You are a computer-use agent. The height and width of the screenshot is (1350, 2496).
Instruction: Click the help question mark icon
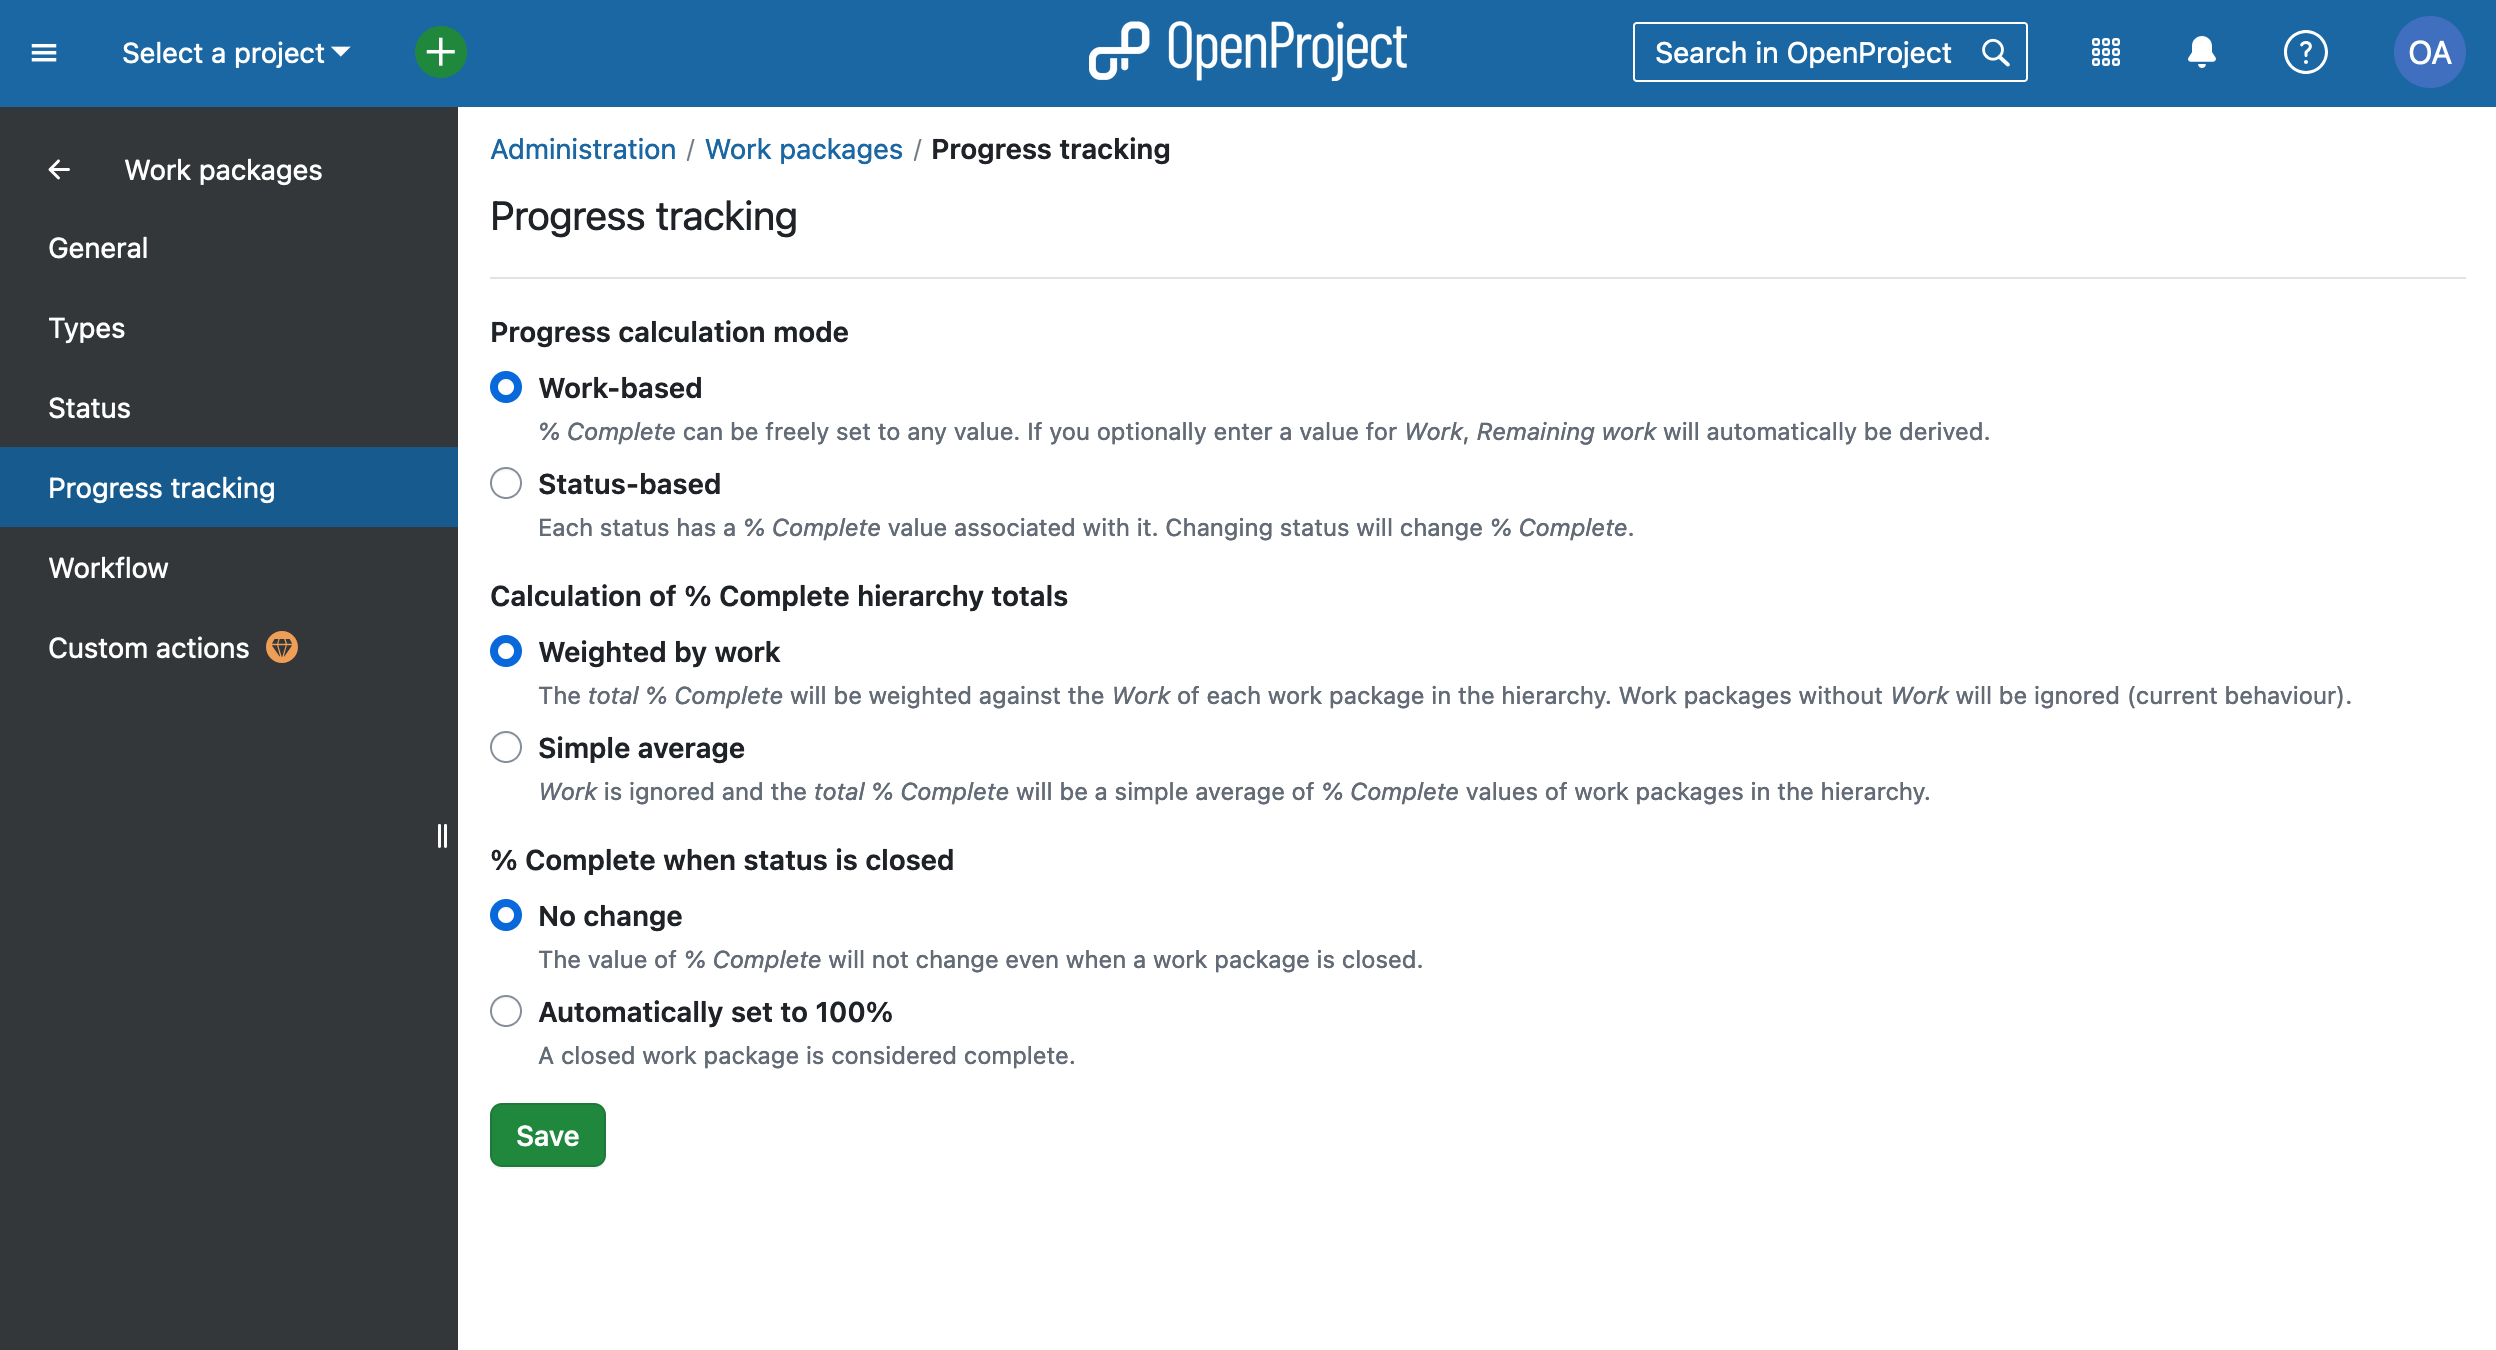coord(2307,53)
